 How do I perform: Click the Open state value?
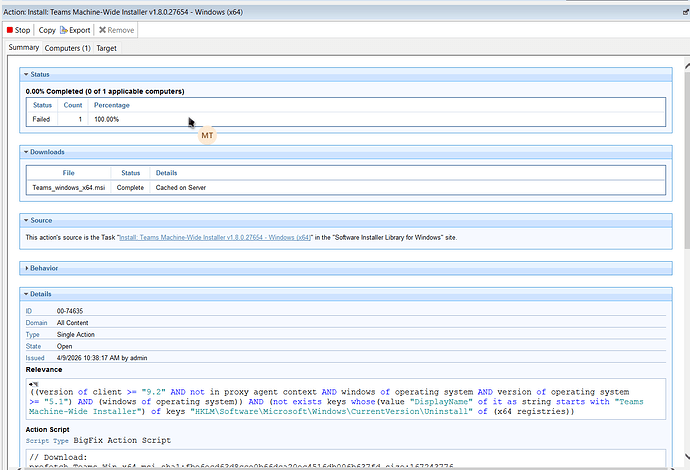[x=64, y=346]
